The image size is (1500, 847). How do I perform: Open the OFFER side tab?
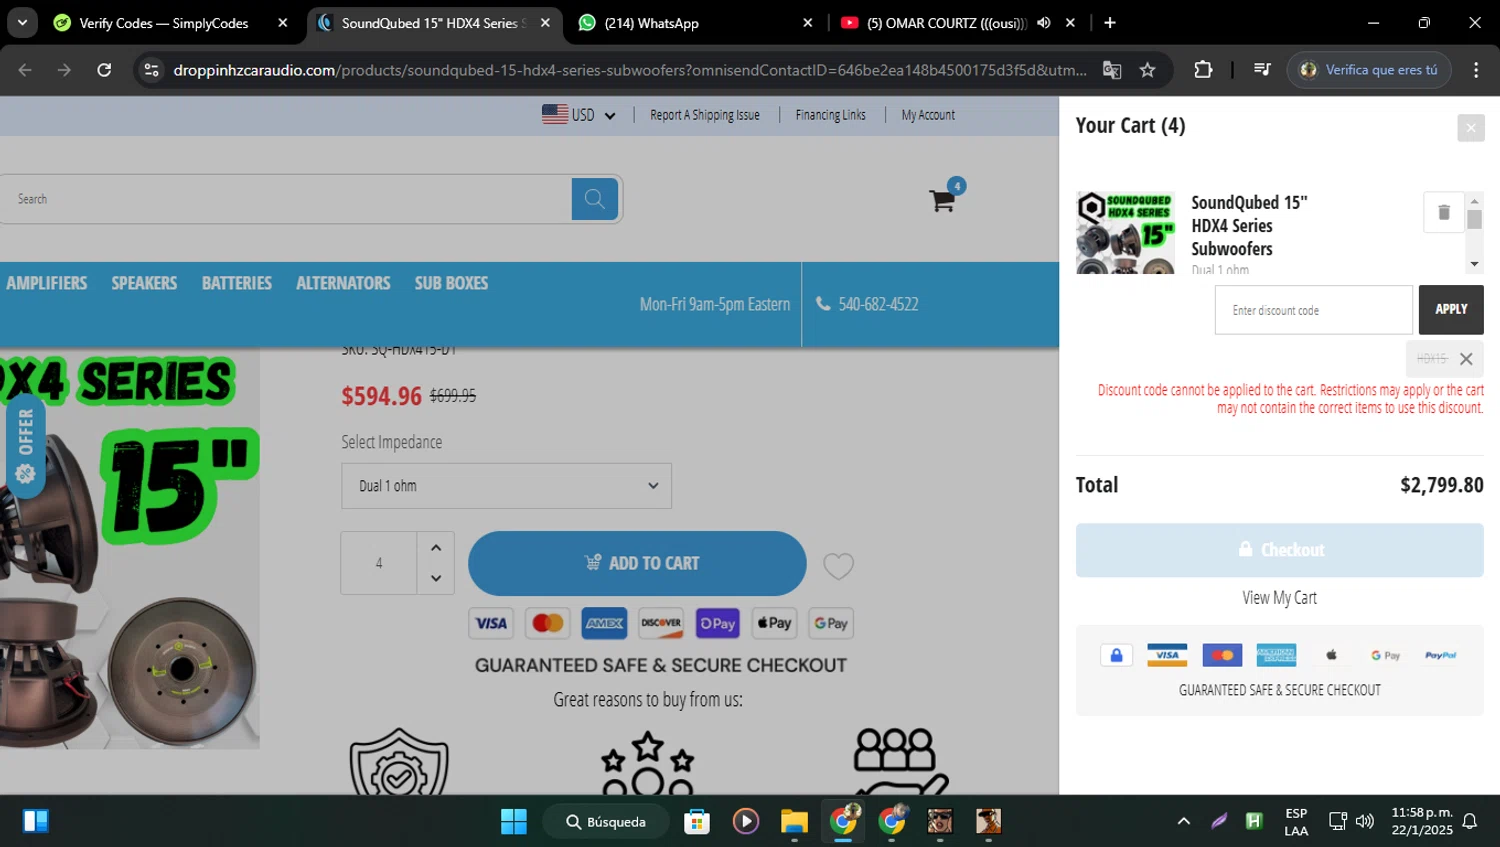tap(25, 445)
